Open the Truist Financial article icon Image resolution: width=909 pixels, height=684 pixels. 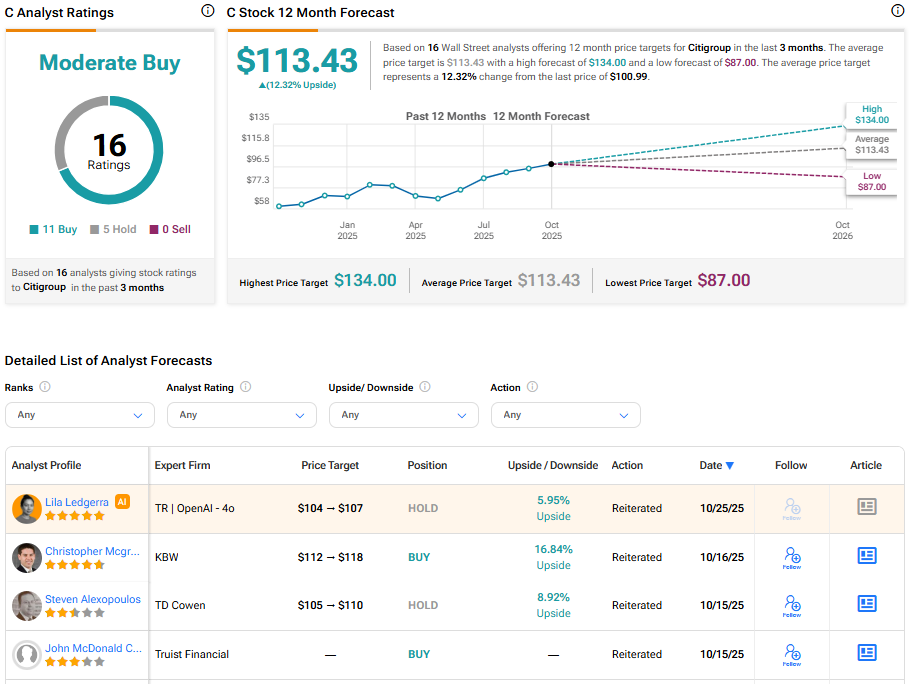(867, 653)
